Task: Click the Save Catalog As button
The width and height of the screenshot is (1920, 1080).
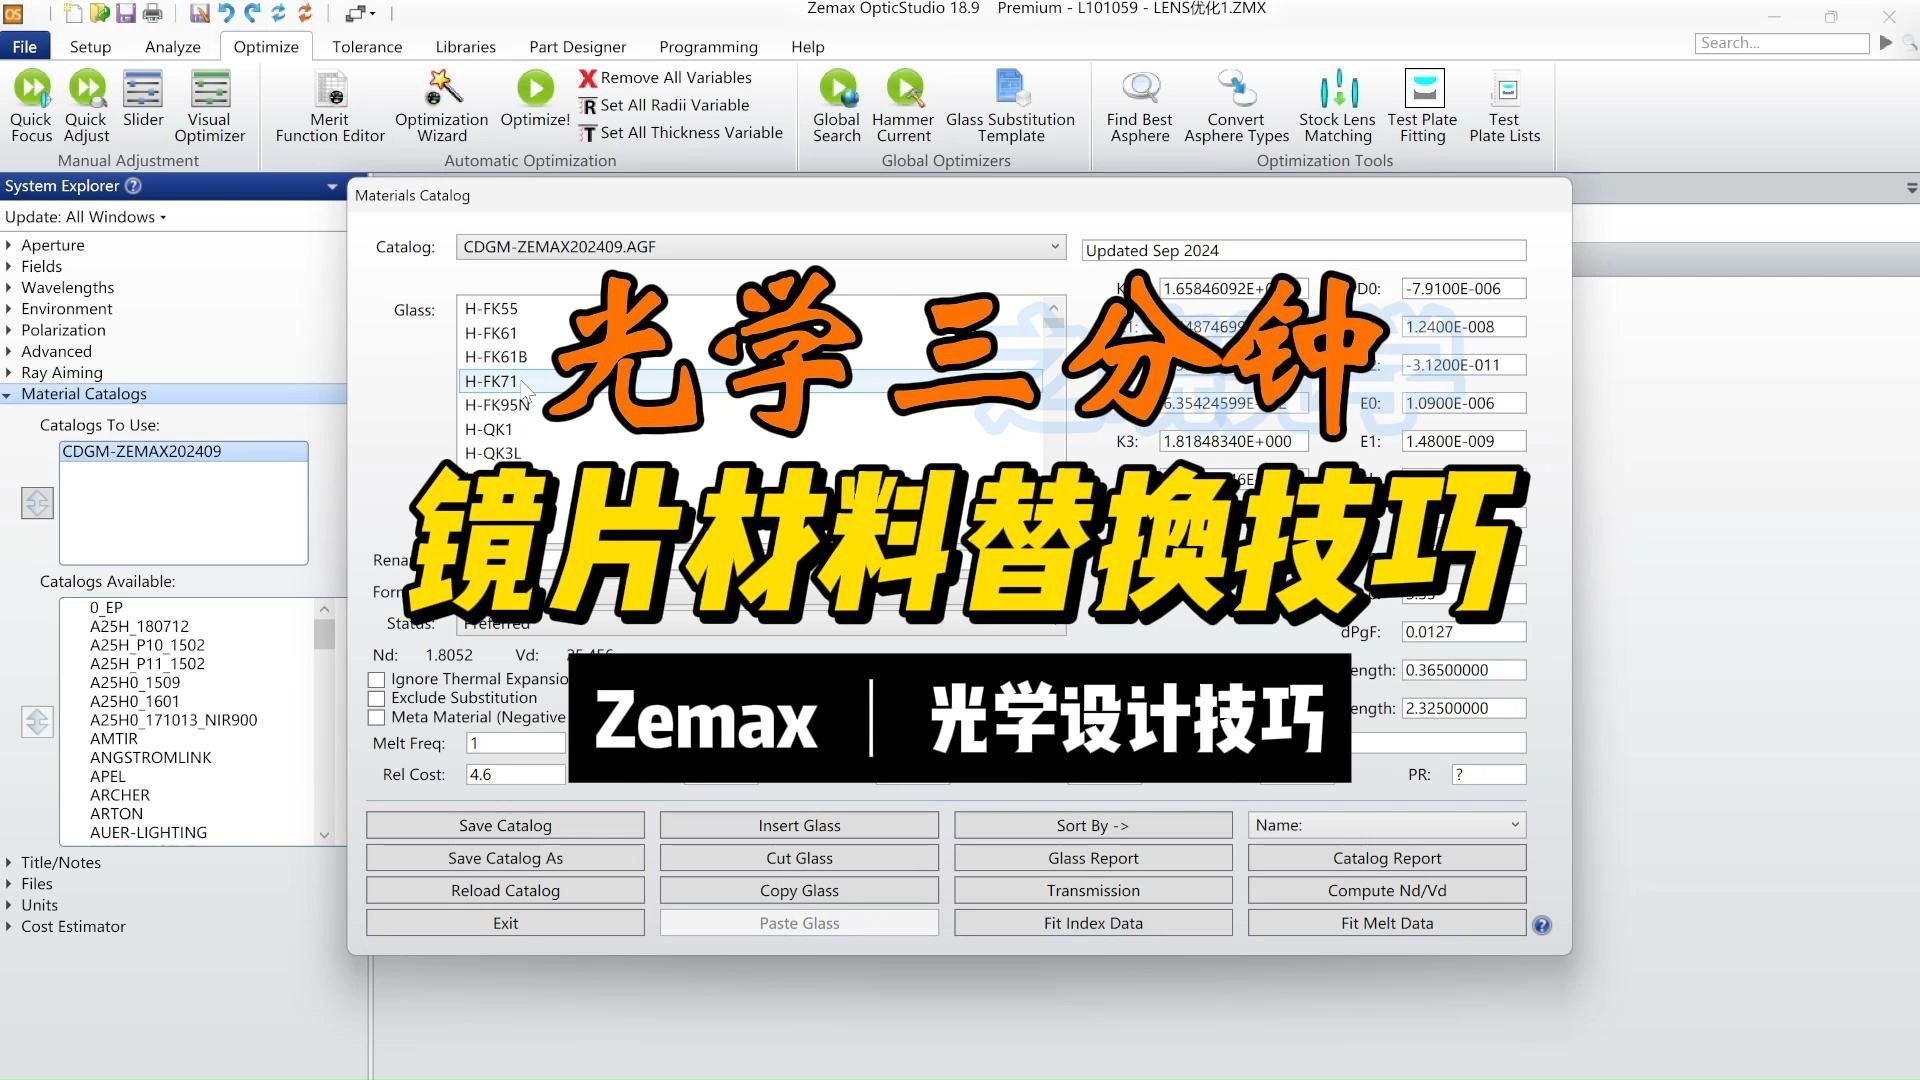Action: point(505,857)
